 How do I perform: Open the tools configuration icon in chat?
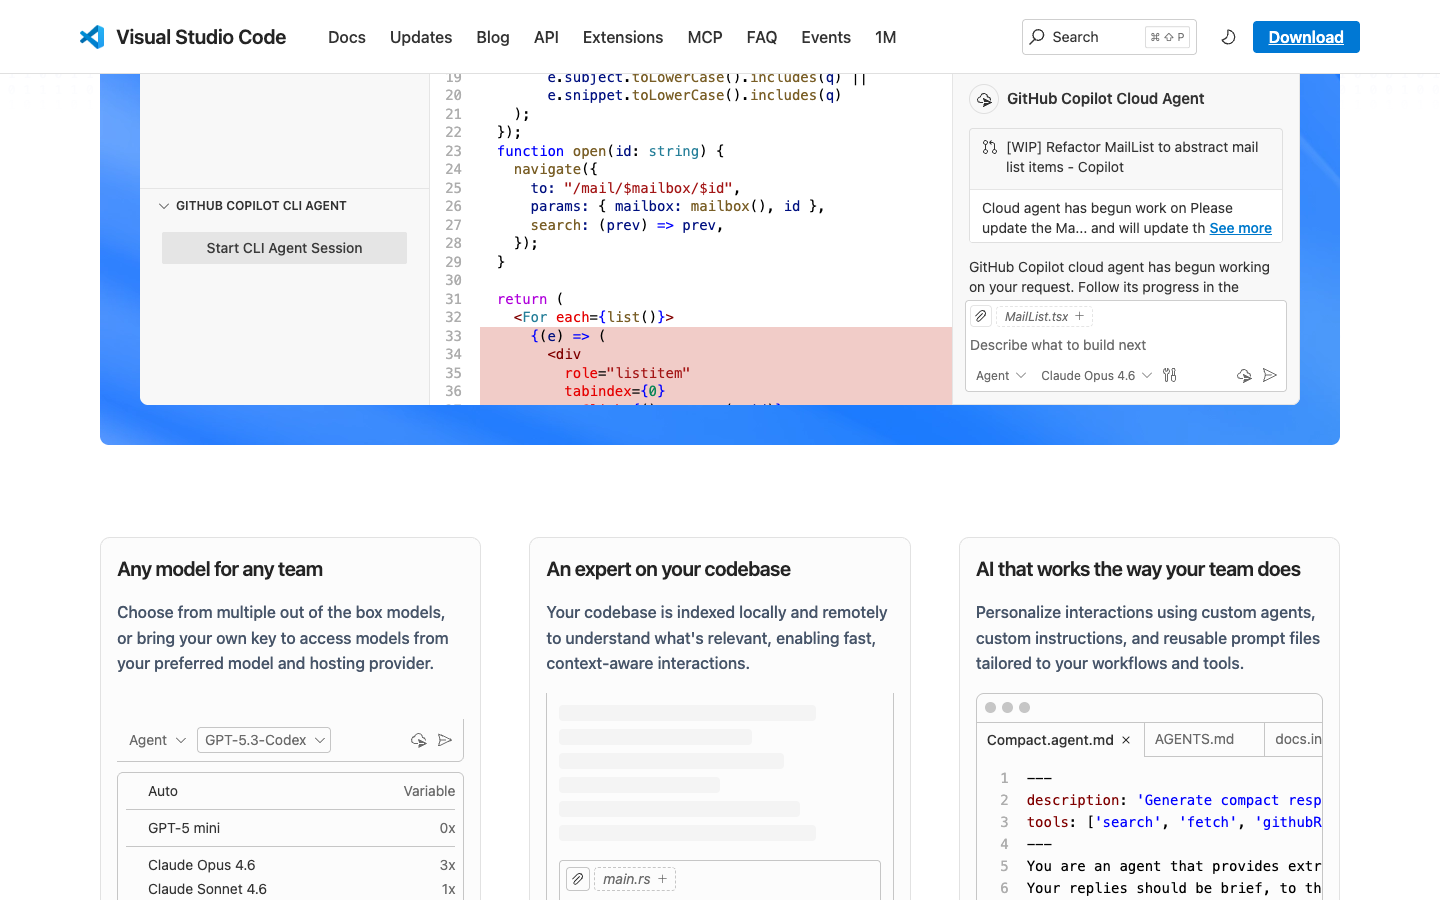(x=1170, y=375)
